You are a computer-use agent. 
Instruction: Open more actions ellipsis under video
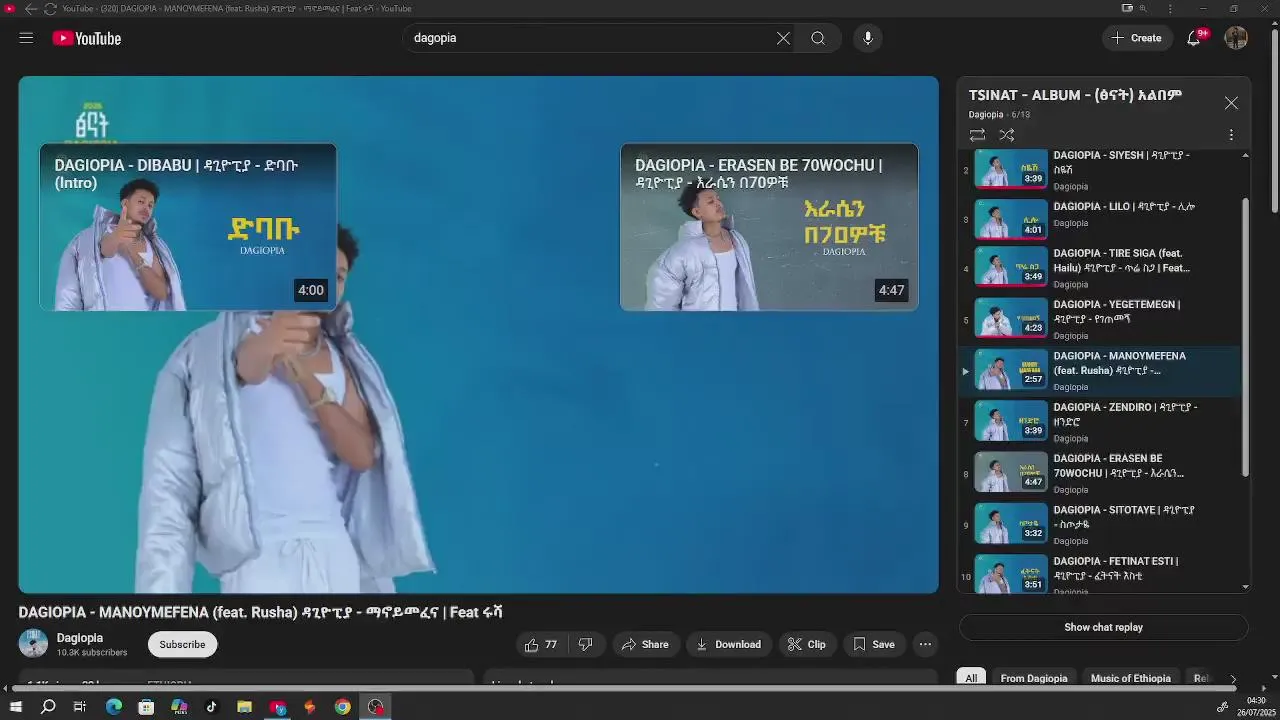pos(926,644)
